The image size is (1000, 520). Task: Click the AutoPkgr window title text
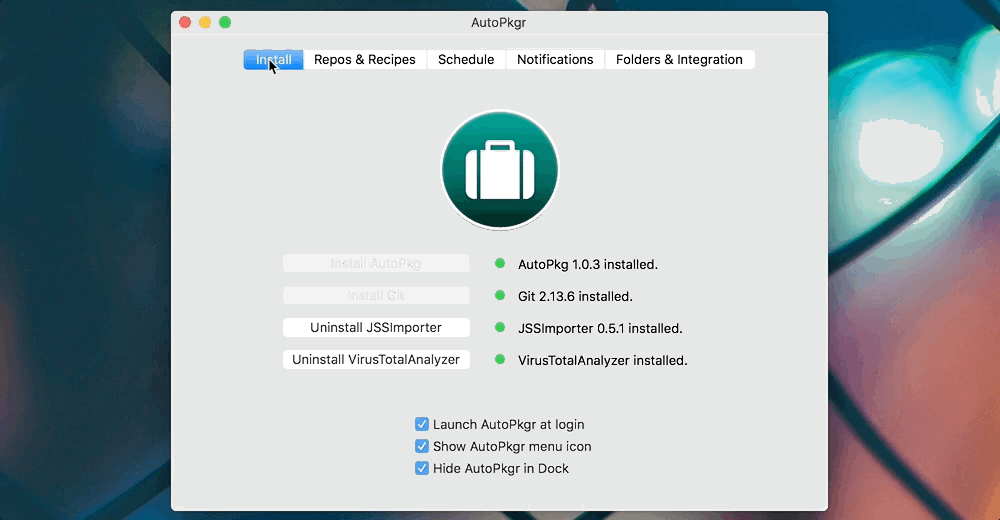point(499,22)
